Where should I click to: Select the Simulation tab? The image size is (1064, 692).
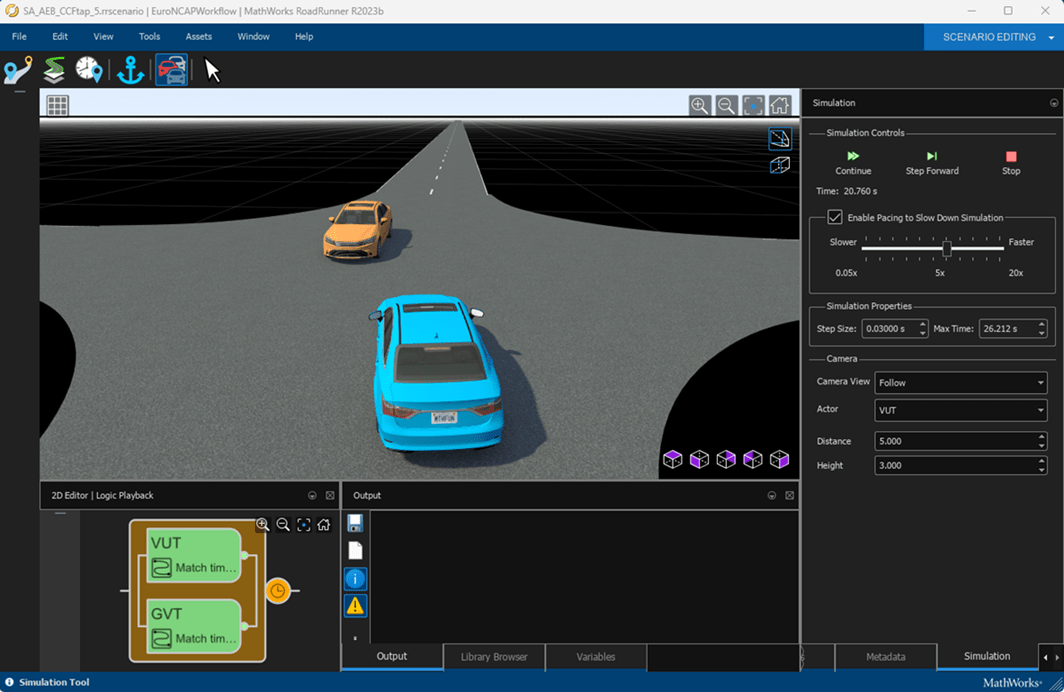987,656
